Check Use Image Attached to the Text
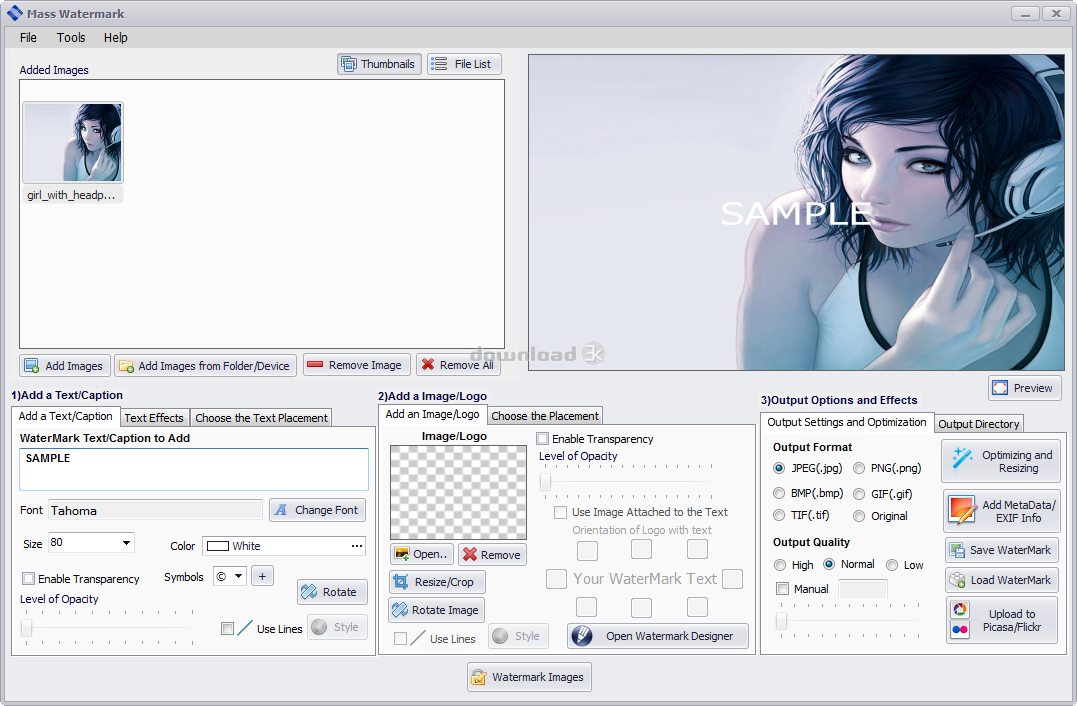This screenshot has width=1077, height=706. (x=560, y=512)
